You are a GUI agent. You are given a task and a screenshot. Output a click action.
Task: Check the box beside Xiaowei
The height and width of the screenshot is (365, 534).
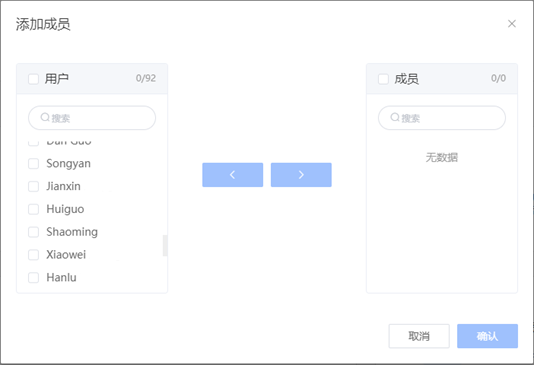[x=33, y=255]
